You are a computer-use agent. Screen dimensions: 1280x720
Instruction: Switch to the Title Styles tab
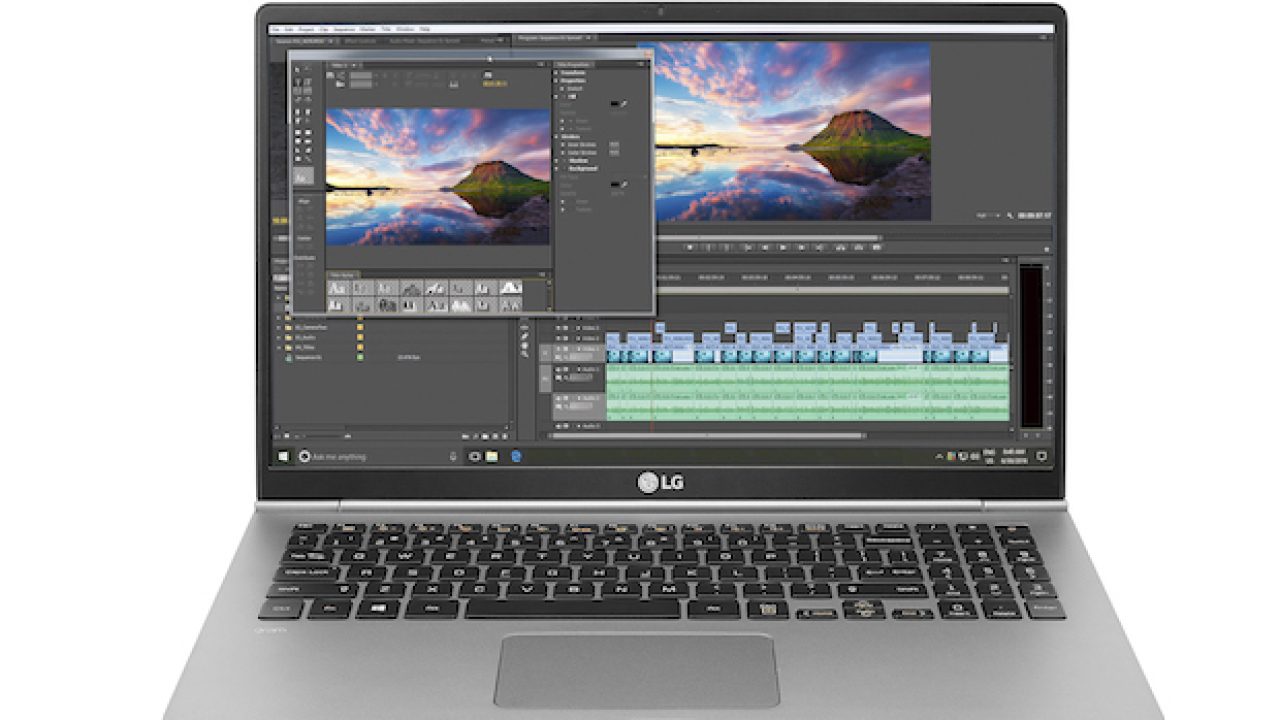pyautogui.click(x=342, y=275)
